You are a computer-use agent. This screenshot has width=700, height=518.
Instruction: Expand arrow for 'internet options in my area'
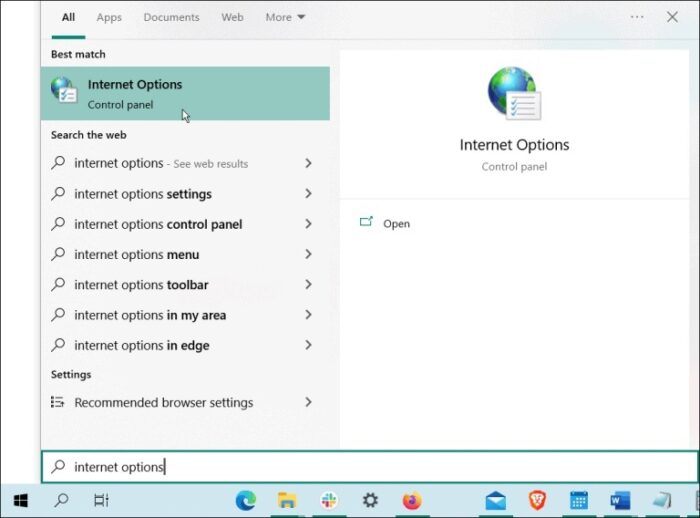point(308,315)
